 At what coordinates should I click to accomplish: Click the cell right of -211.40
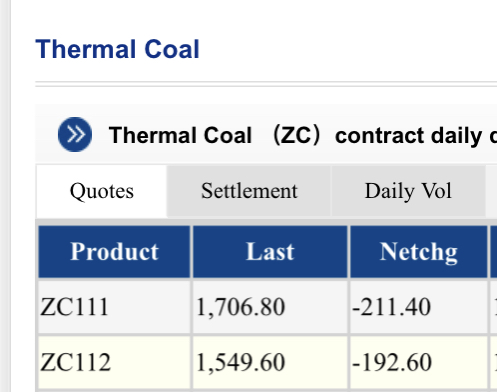[x=494, y=307]
